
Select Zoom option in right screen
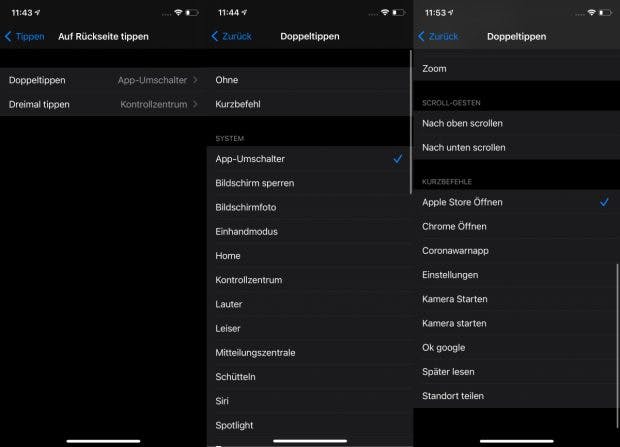point(516,68)
